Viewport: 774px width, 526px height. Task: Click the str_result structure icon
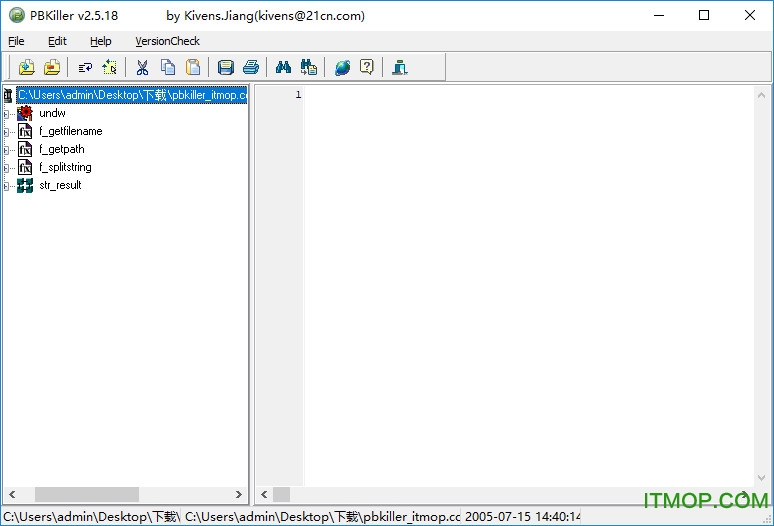pyautogui.click(x=25, y=186)
